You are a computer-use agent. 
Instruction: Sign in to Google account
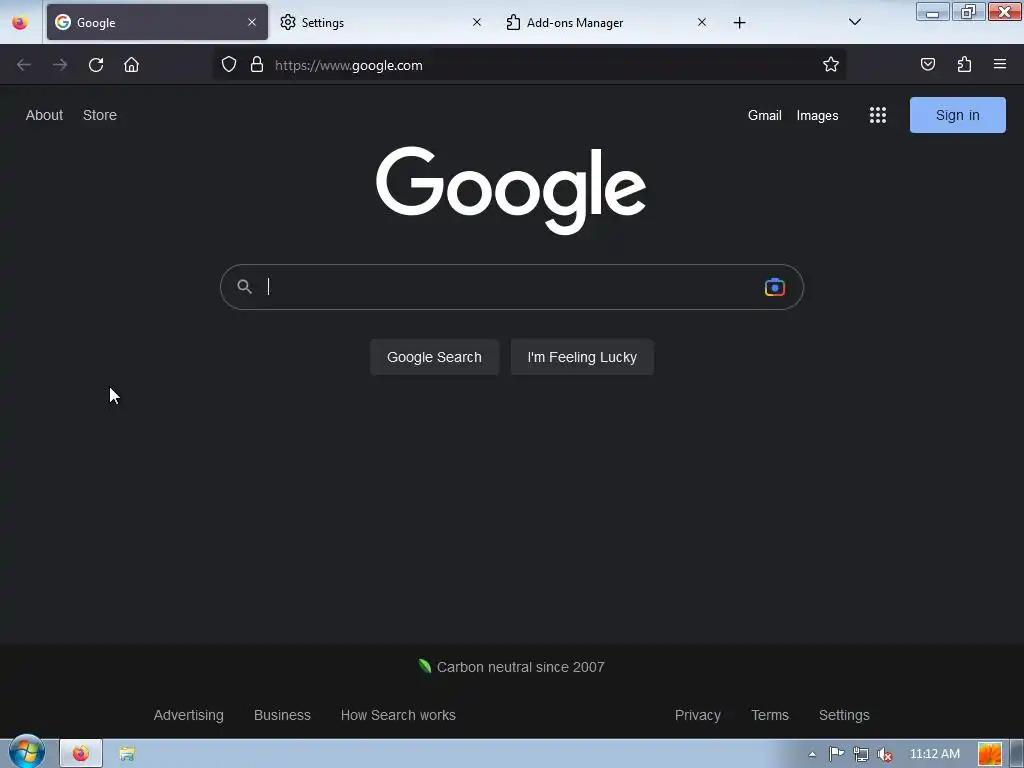click(957, 115)
